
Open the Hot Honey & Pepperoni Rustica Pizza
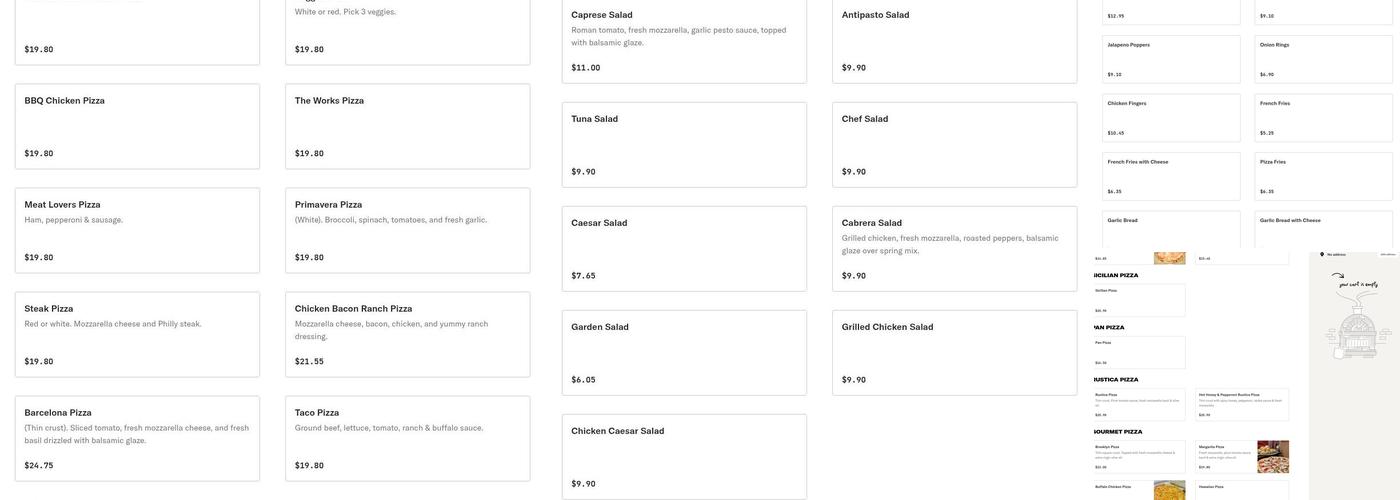click(1242, 404)
